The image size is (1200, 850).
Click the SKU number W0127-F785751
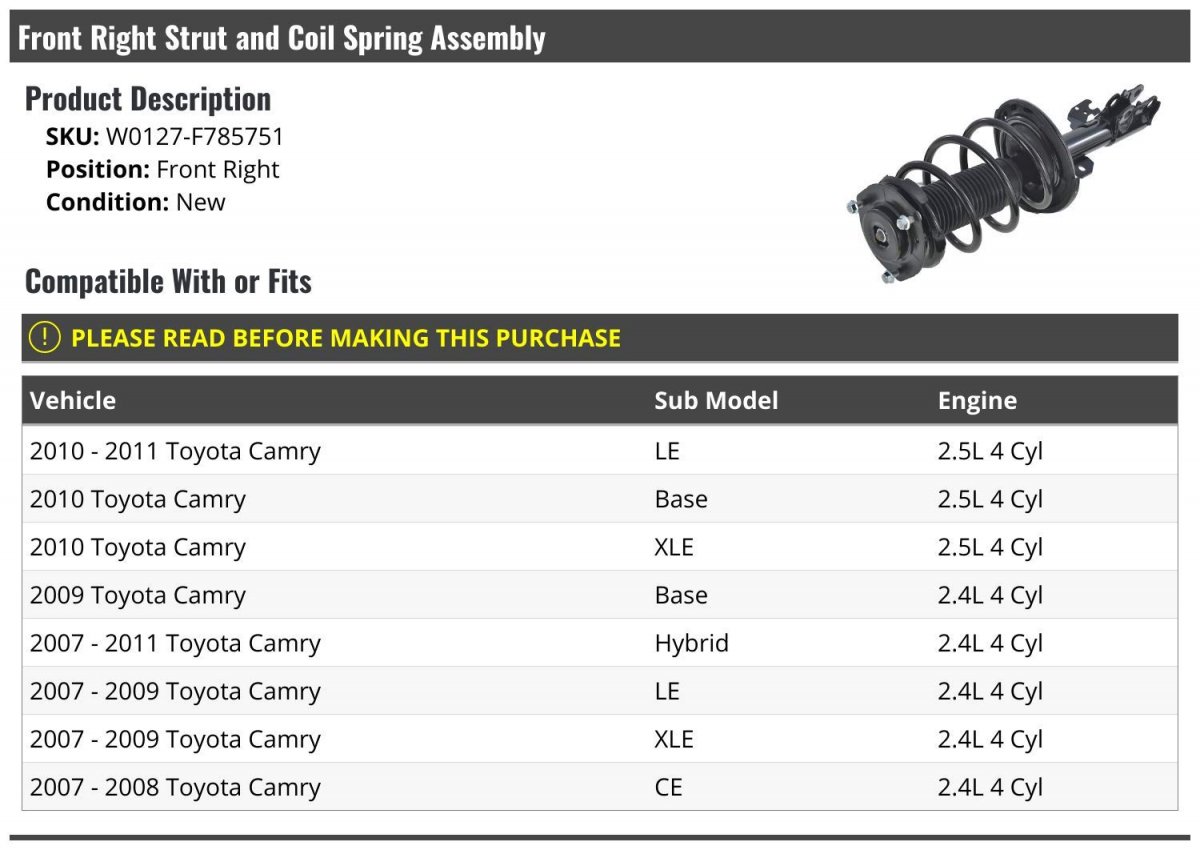195,137
